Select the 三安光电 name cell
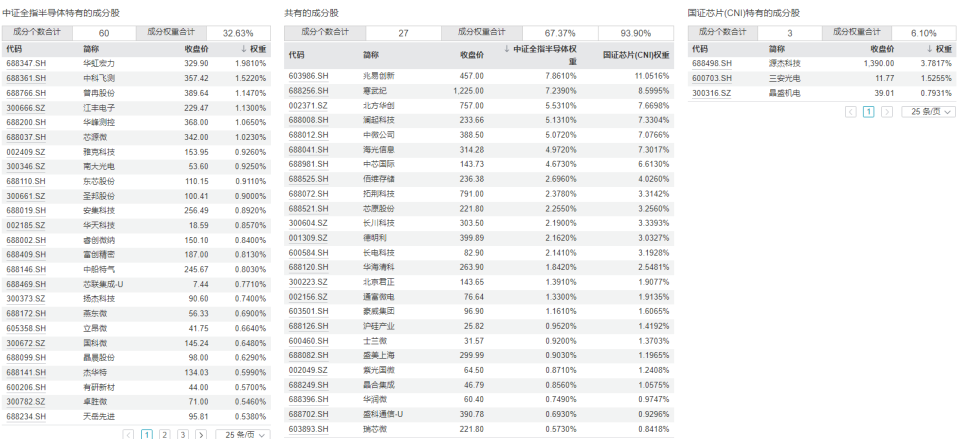 (785, 78)
